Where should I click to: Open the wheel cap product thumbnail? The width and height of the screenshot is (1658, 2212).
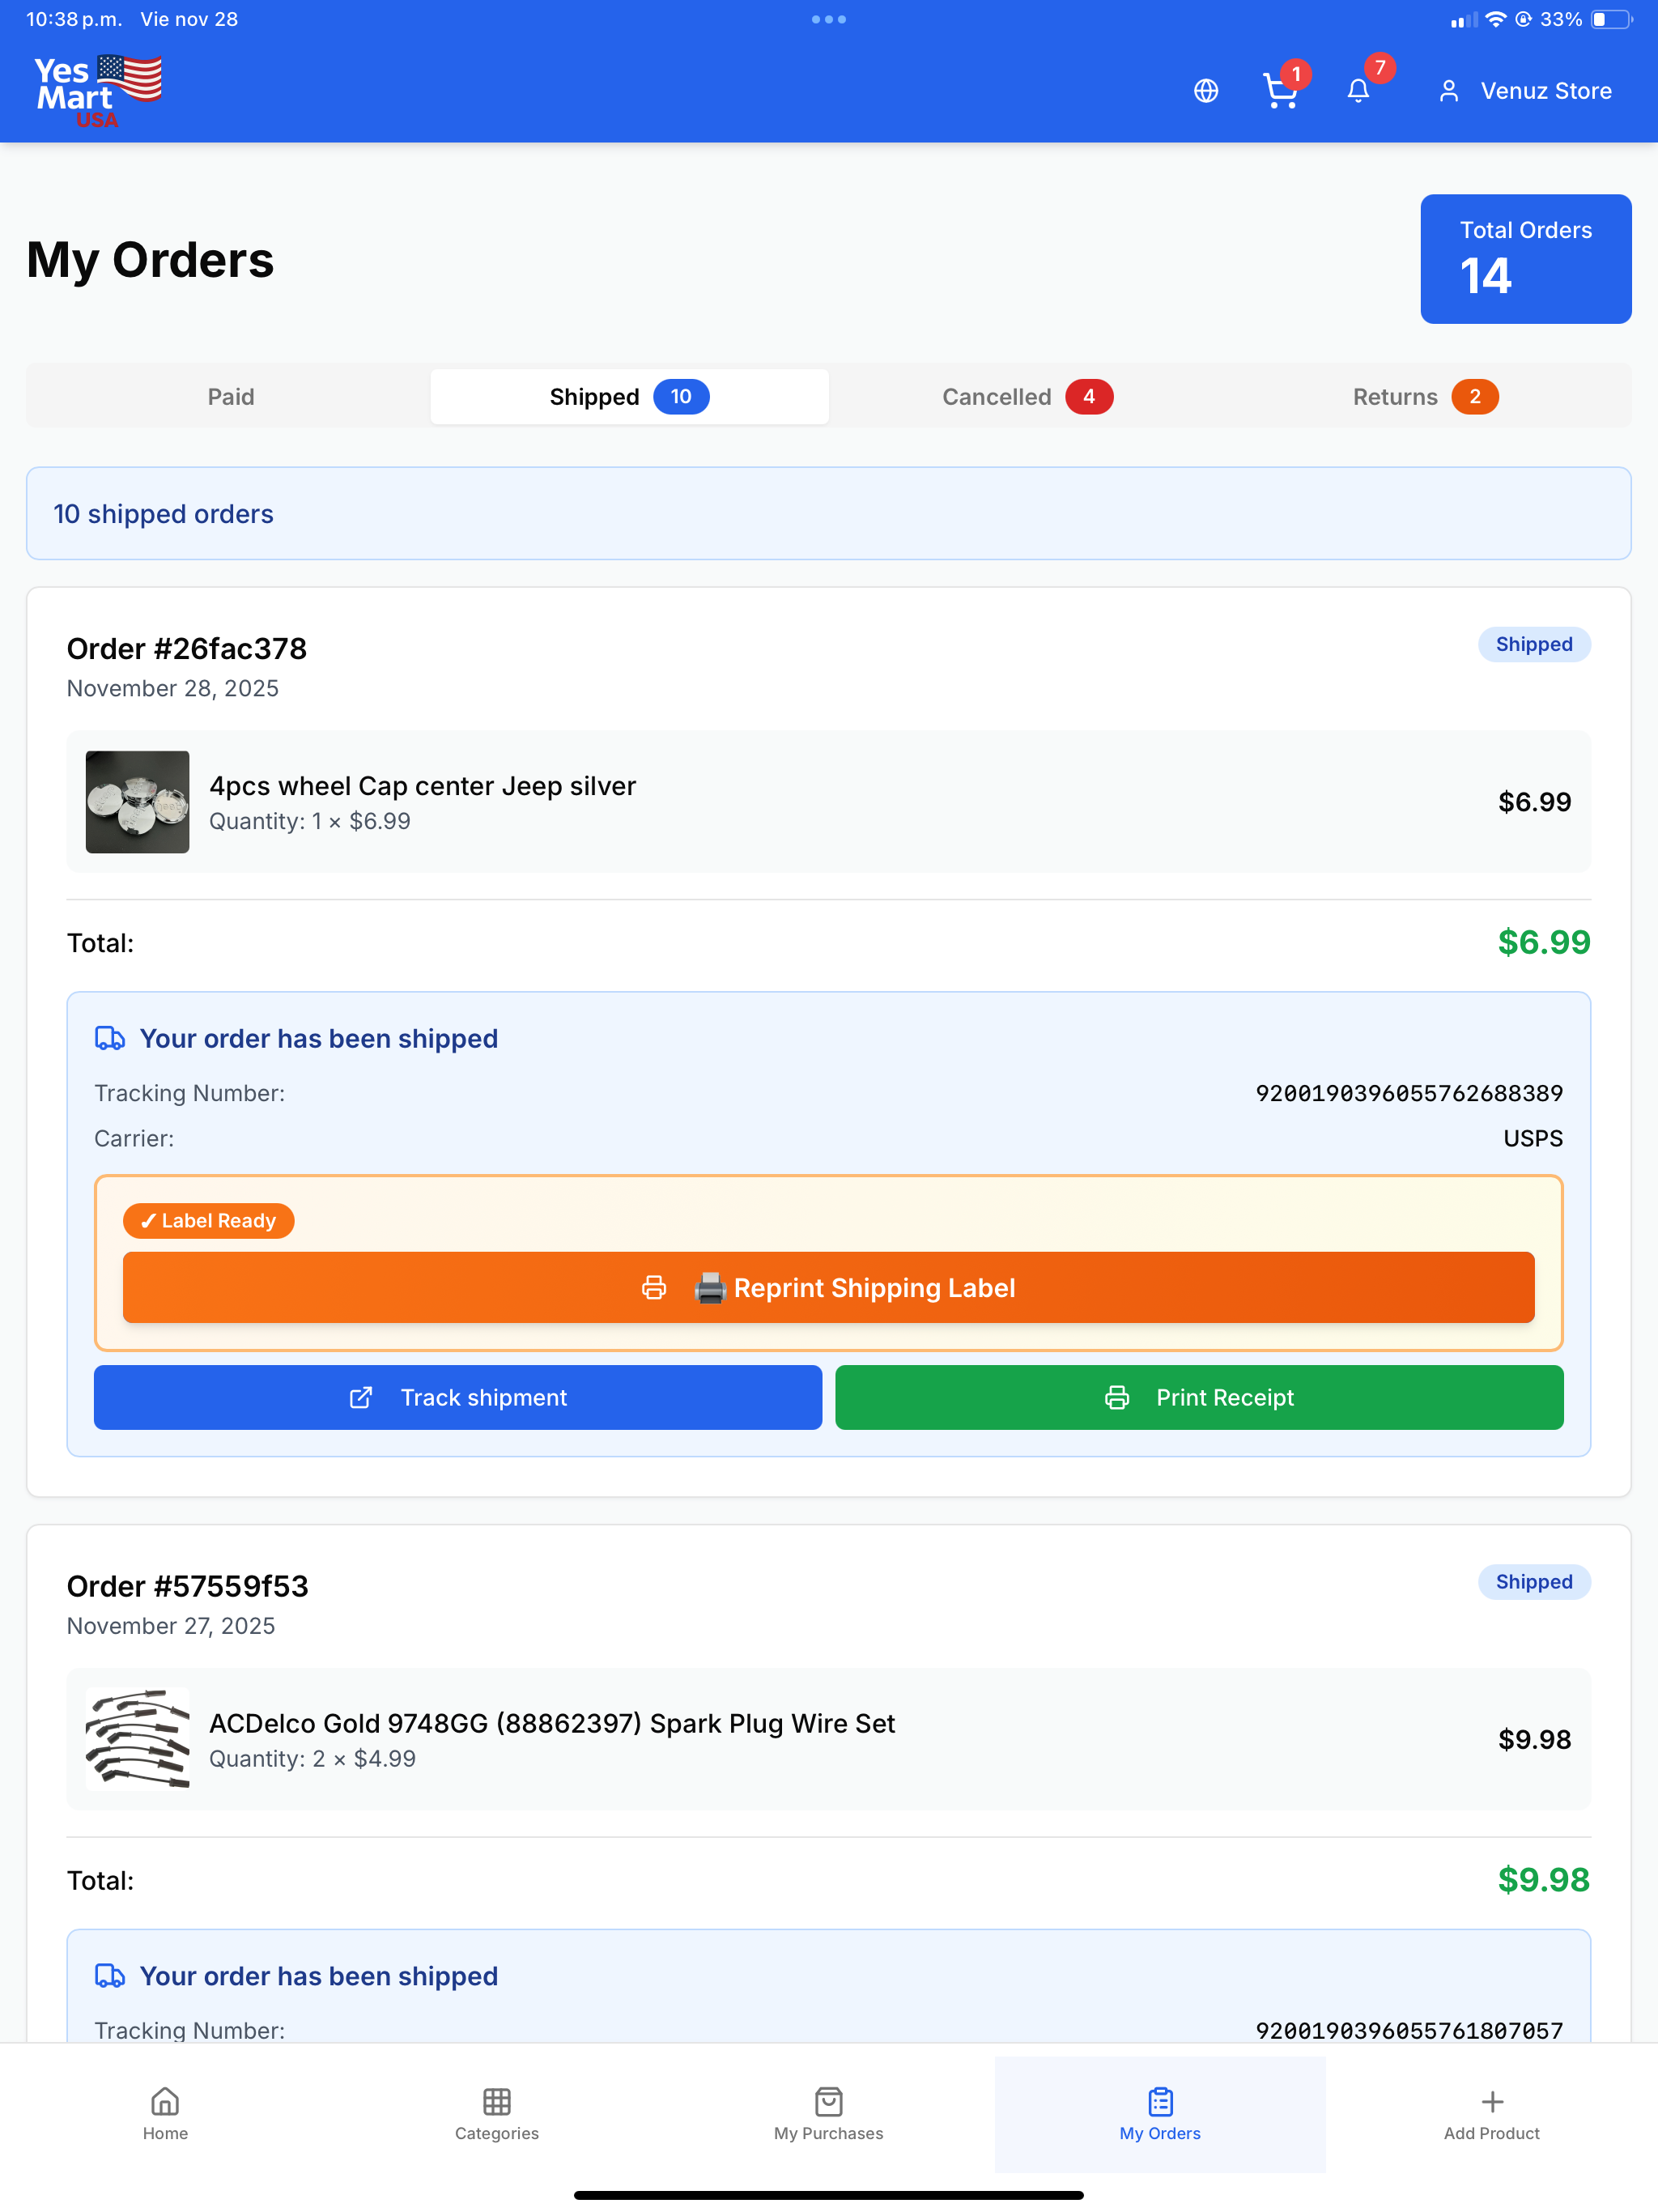(137, 802)
